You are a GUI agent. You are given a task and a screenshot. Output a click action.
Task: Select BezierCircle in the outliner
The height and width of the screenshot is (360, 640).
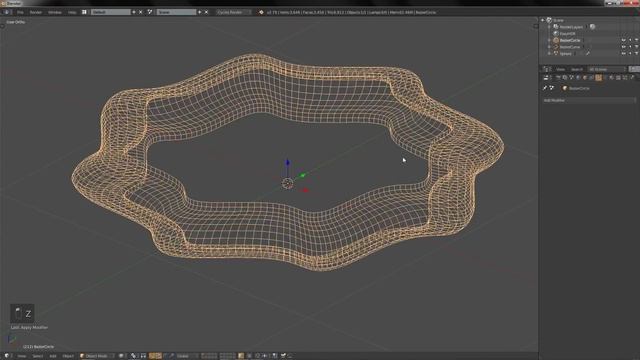[x=570, y=40]
